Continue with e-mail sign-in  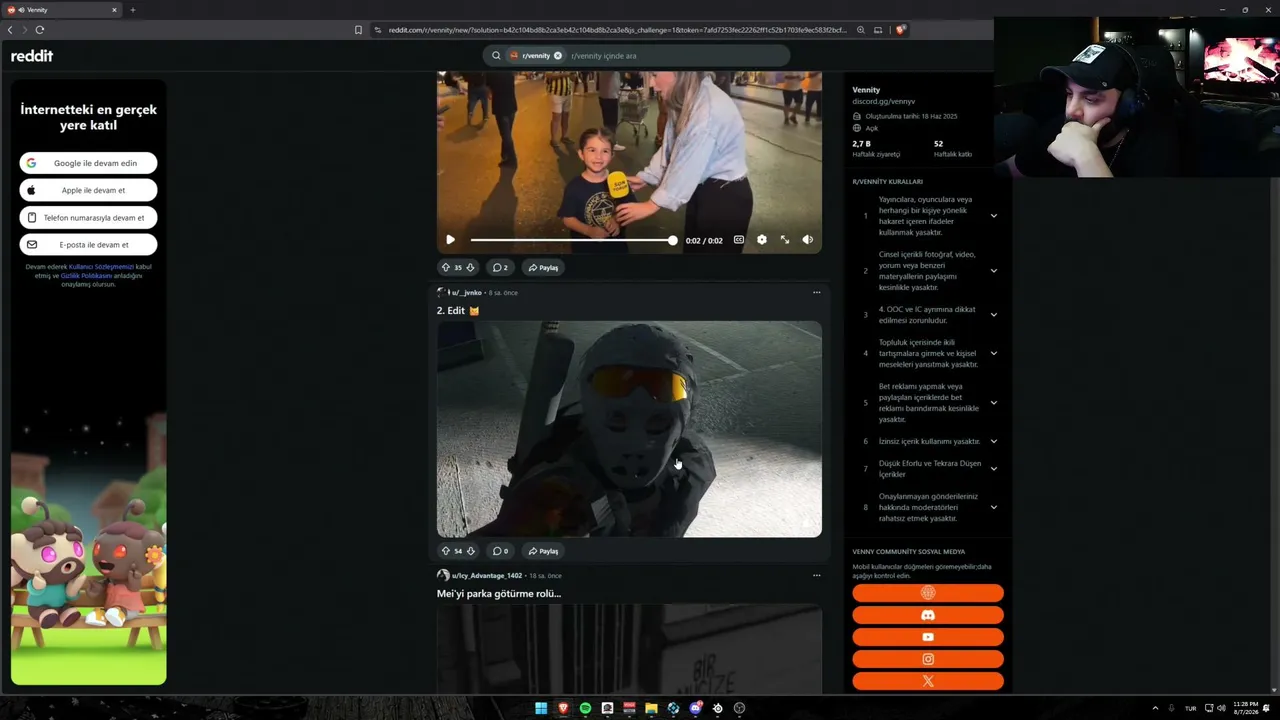point(88,244)
